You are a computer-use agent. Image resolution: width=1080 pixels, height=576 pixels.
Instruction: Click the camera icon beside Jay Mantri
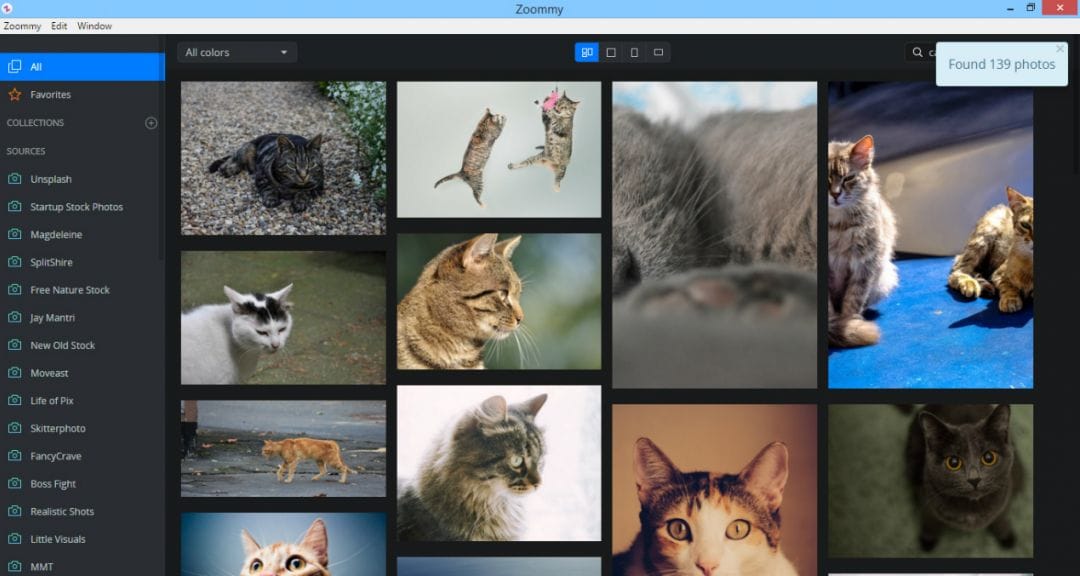(14, 317)
